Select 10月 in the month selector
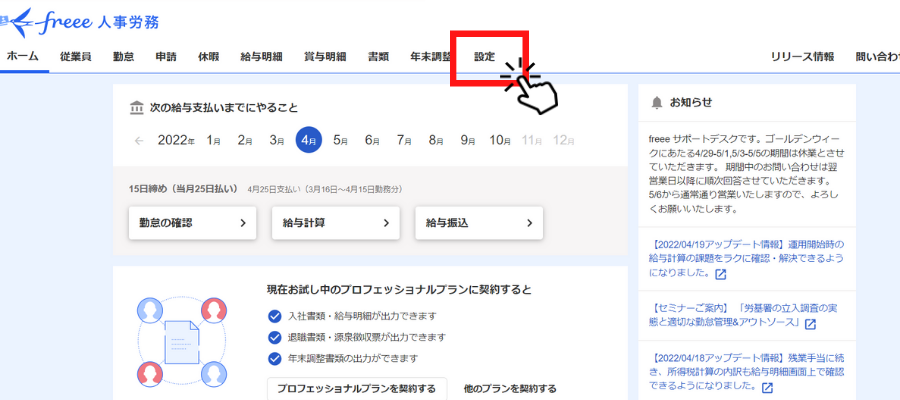This screenshot has height=400, width=900. click(x=501, y=140)
